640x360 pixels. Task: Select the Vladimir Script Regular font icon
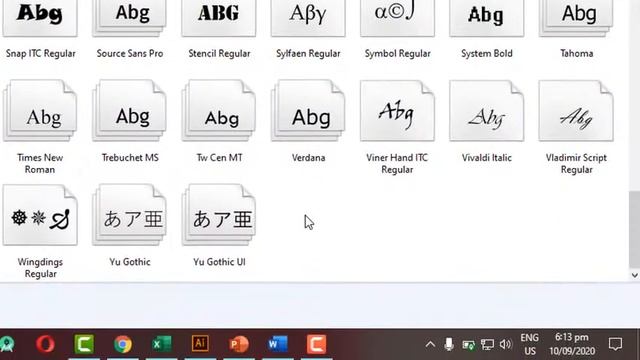point(576,111)
